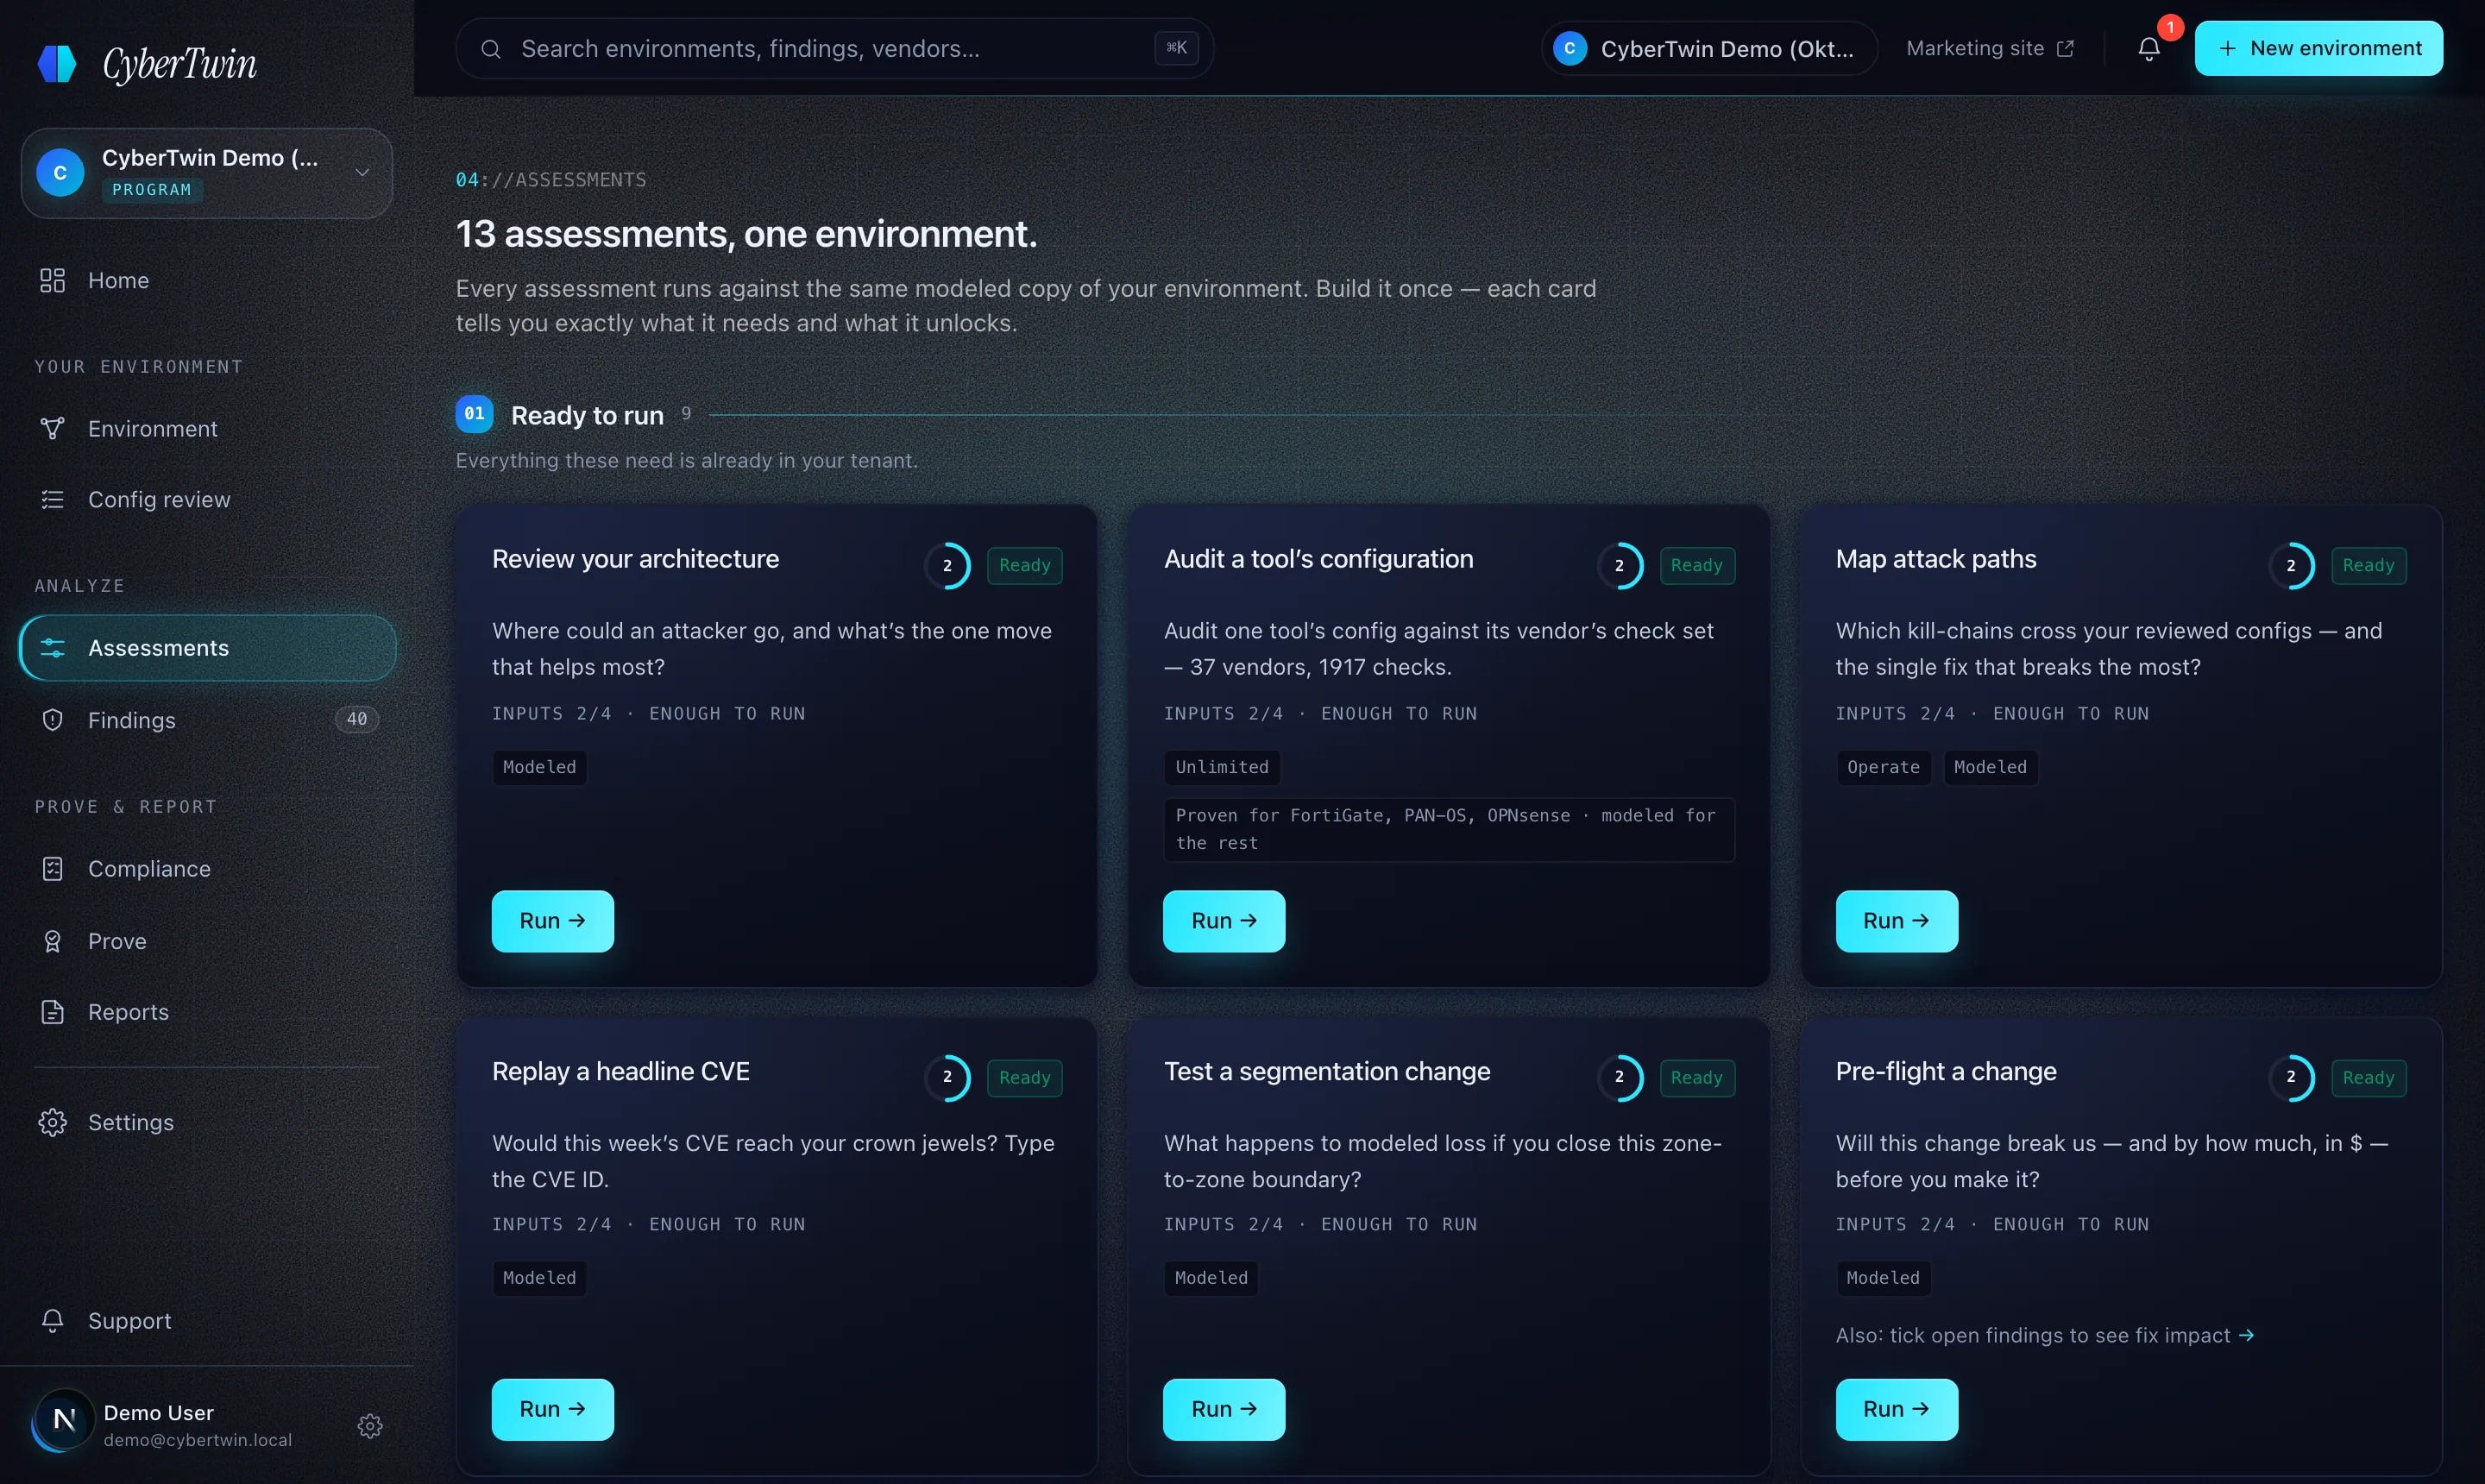Image resolution: width=2485 pixels, height=1484 pixels.
Task: Open the Findings shield icon
Action: pyautogui.click(x=52, y=720)
